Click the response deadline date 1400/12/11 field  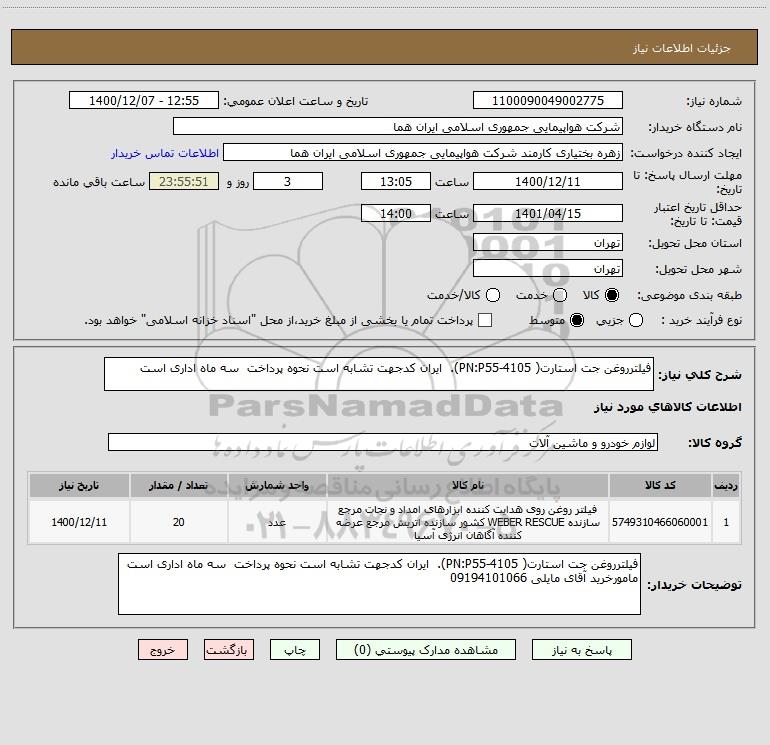click(x=548, y=181)
